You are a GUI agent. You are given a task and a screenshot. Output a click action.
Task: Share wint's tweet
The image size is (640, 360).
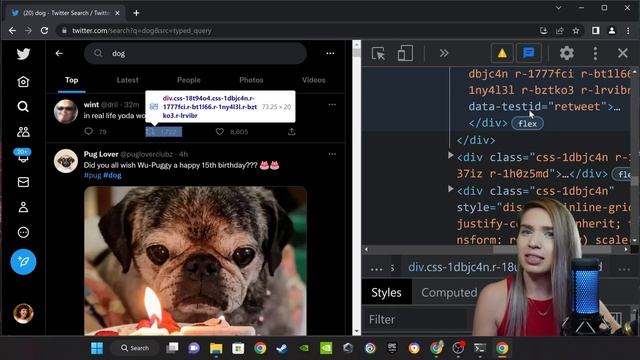pos(291,131)
